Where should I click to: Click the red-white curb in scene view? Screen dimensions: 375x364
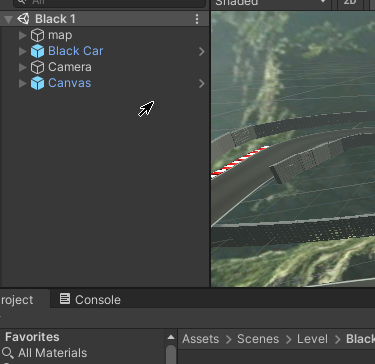click(239, 161)
